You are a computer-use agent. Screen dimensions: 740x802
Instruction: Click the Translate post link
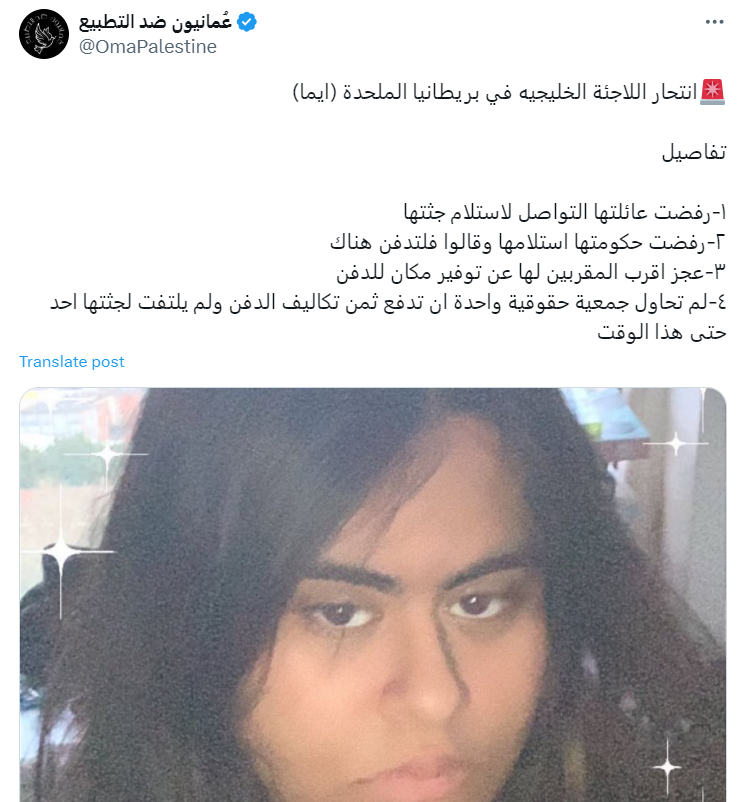click(72, 362)
